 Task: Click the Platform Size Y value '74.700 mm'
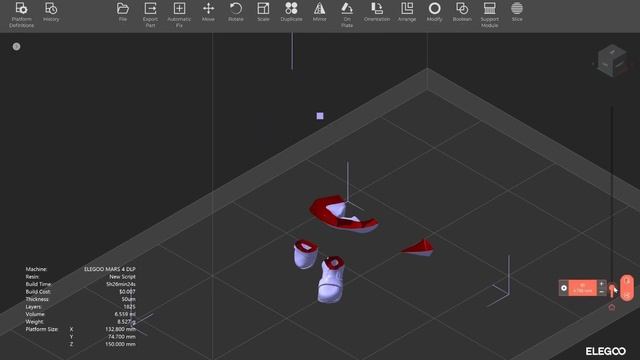(122, 337)
